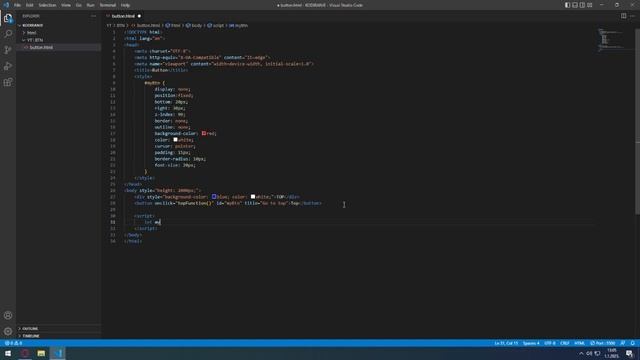This screenshot has height=360, width=640.
Task: Open the Explorer panel ellipsis menu
Action: point(93,16)
